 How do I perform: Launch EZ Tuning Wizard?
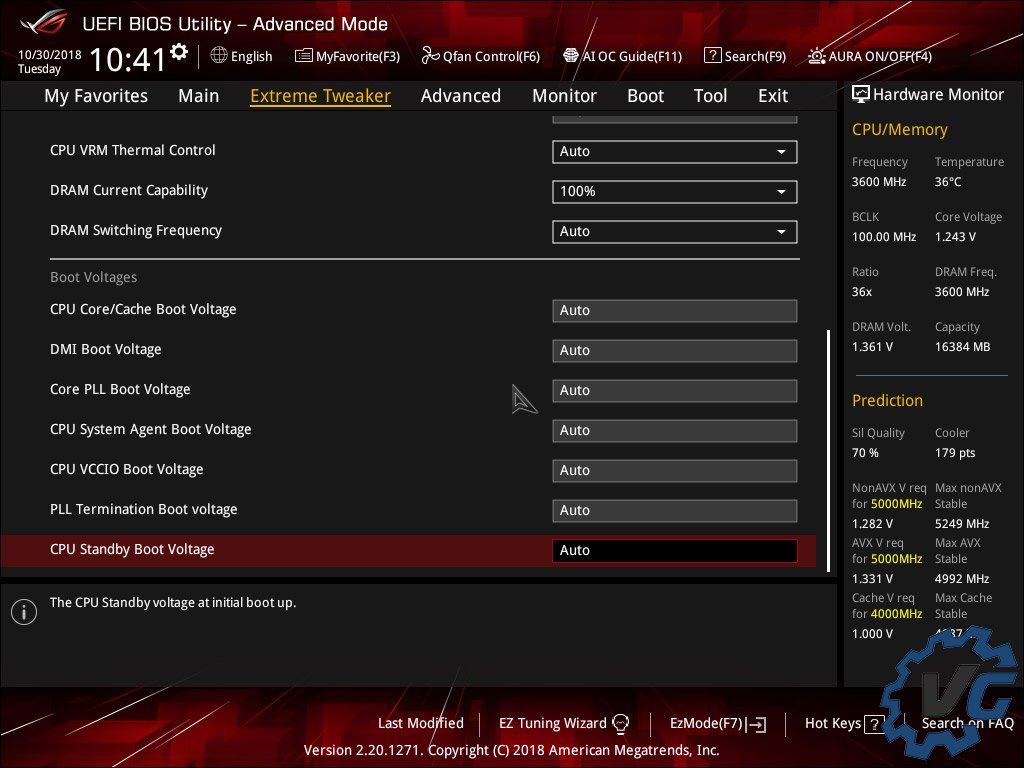(552, 723)
